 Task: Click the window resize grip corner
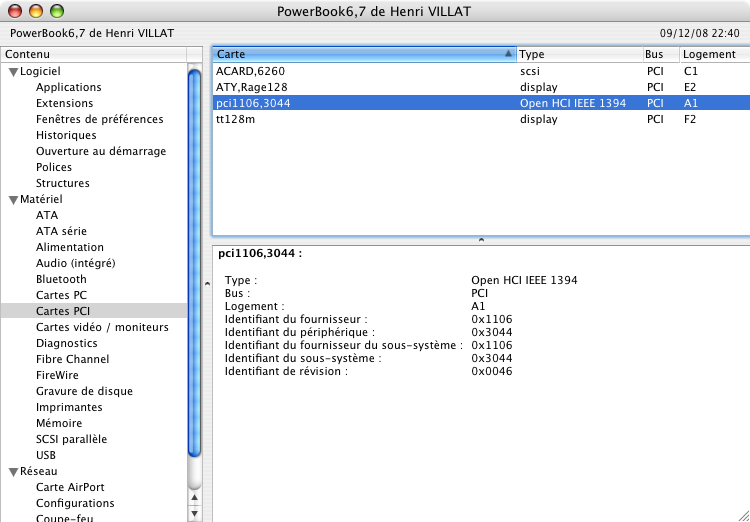[742, 514]
